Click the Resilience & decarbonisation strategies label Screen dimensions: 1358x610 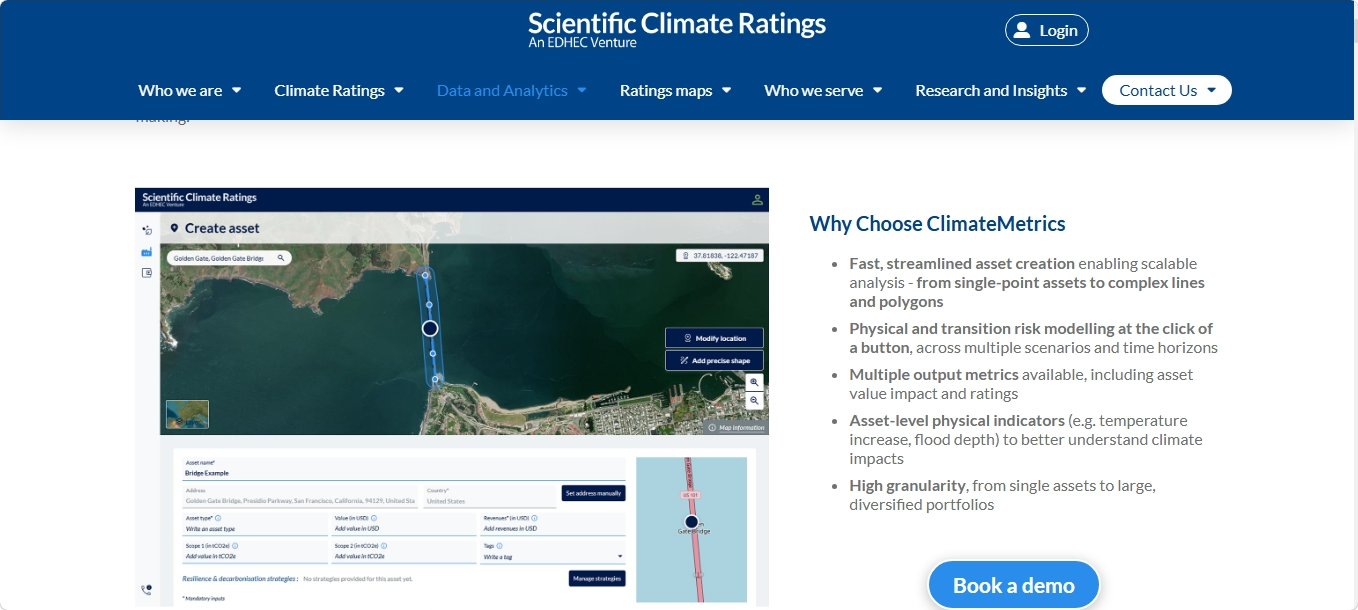point(240,579)
